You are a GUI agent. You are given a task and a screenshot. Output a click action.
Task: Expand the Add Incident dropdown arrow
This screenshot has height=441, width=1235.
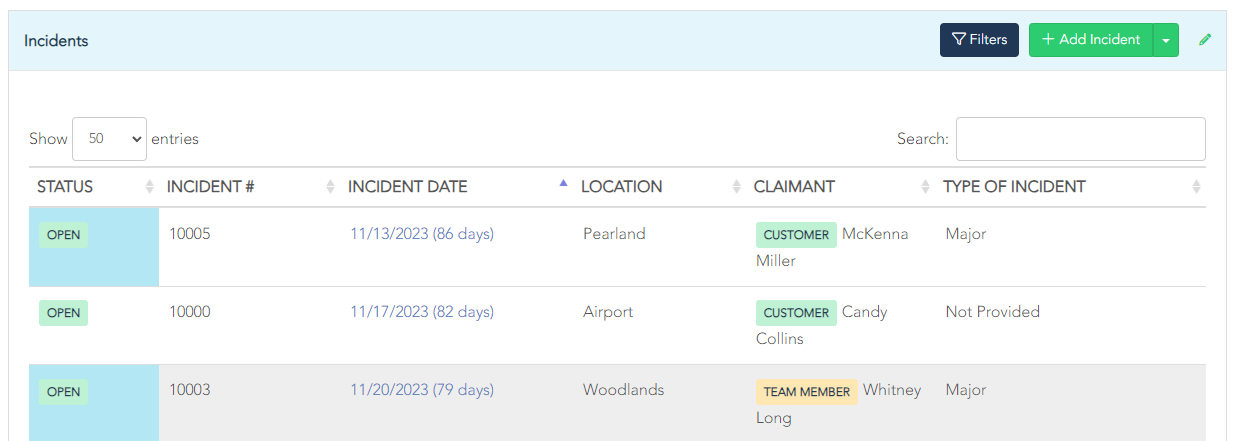tap(1166, 40)
